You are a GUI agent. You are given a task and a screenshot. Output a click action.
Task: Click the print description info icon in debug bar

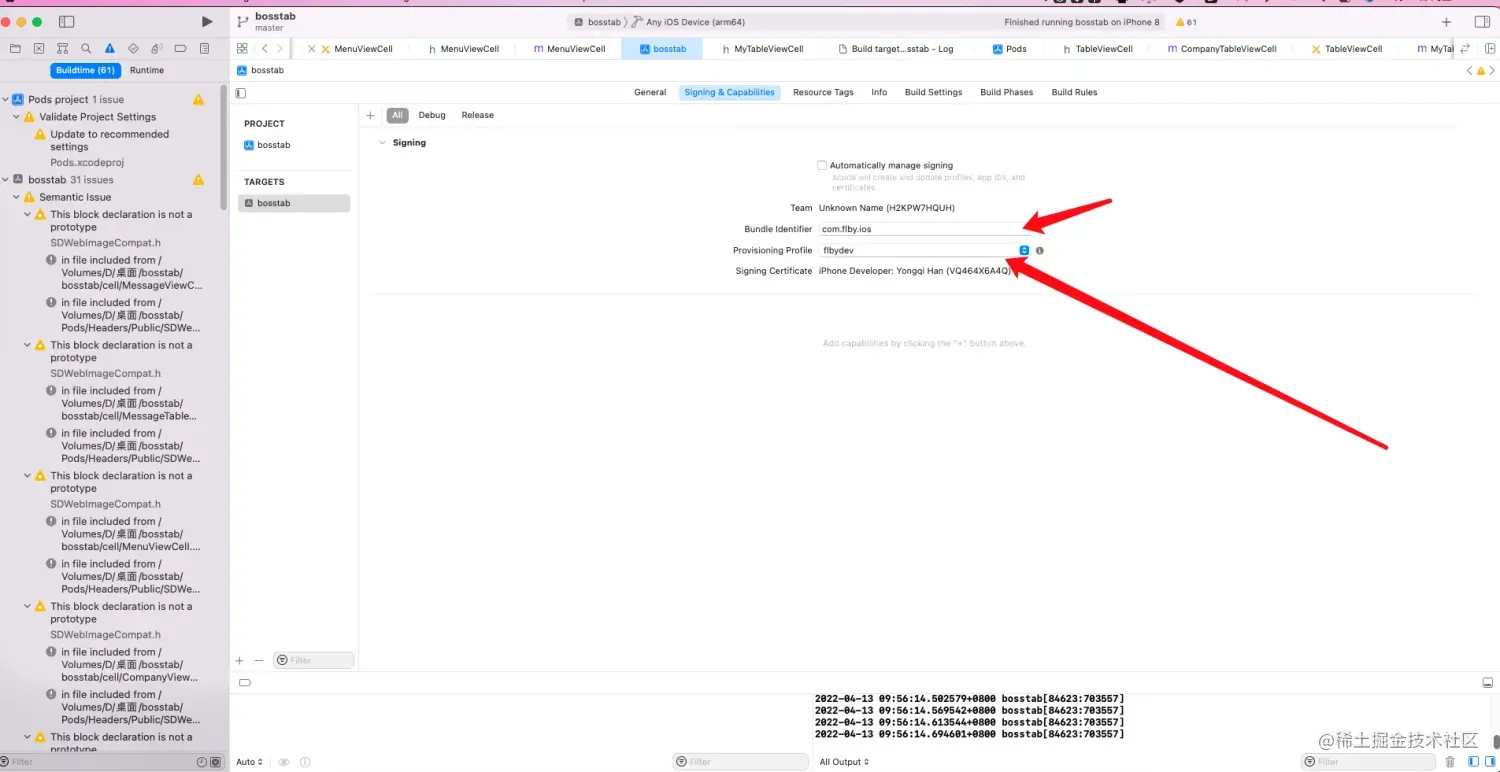tap(305, 762)
